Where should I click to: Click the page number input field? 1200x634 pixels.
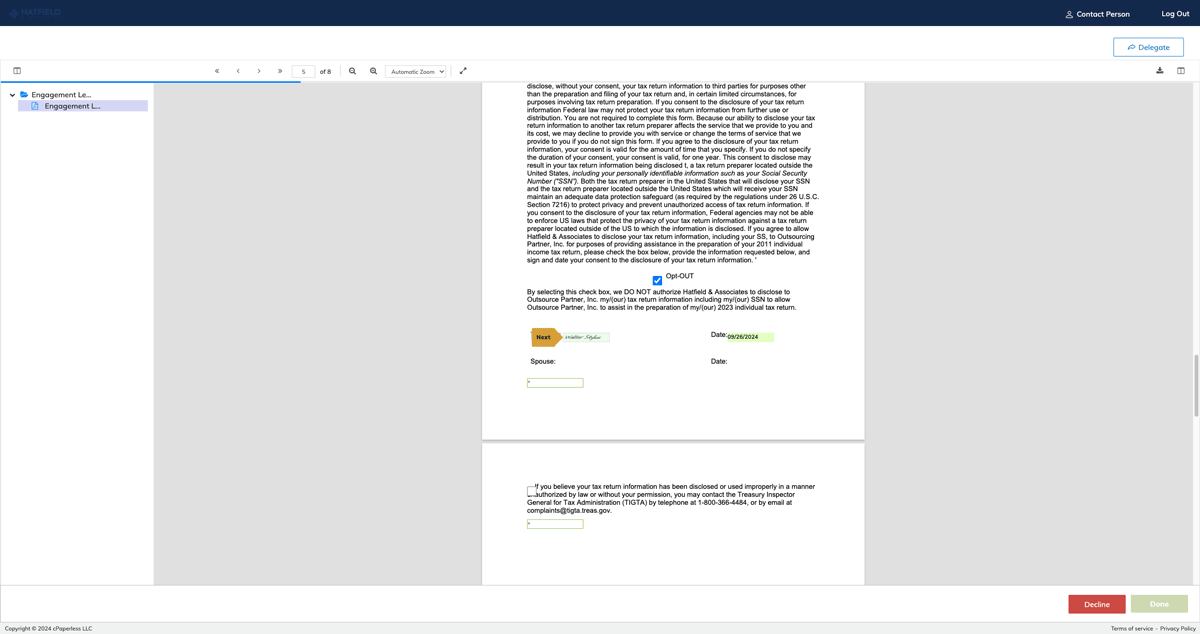(303, 71)
